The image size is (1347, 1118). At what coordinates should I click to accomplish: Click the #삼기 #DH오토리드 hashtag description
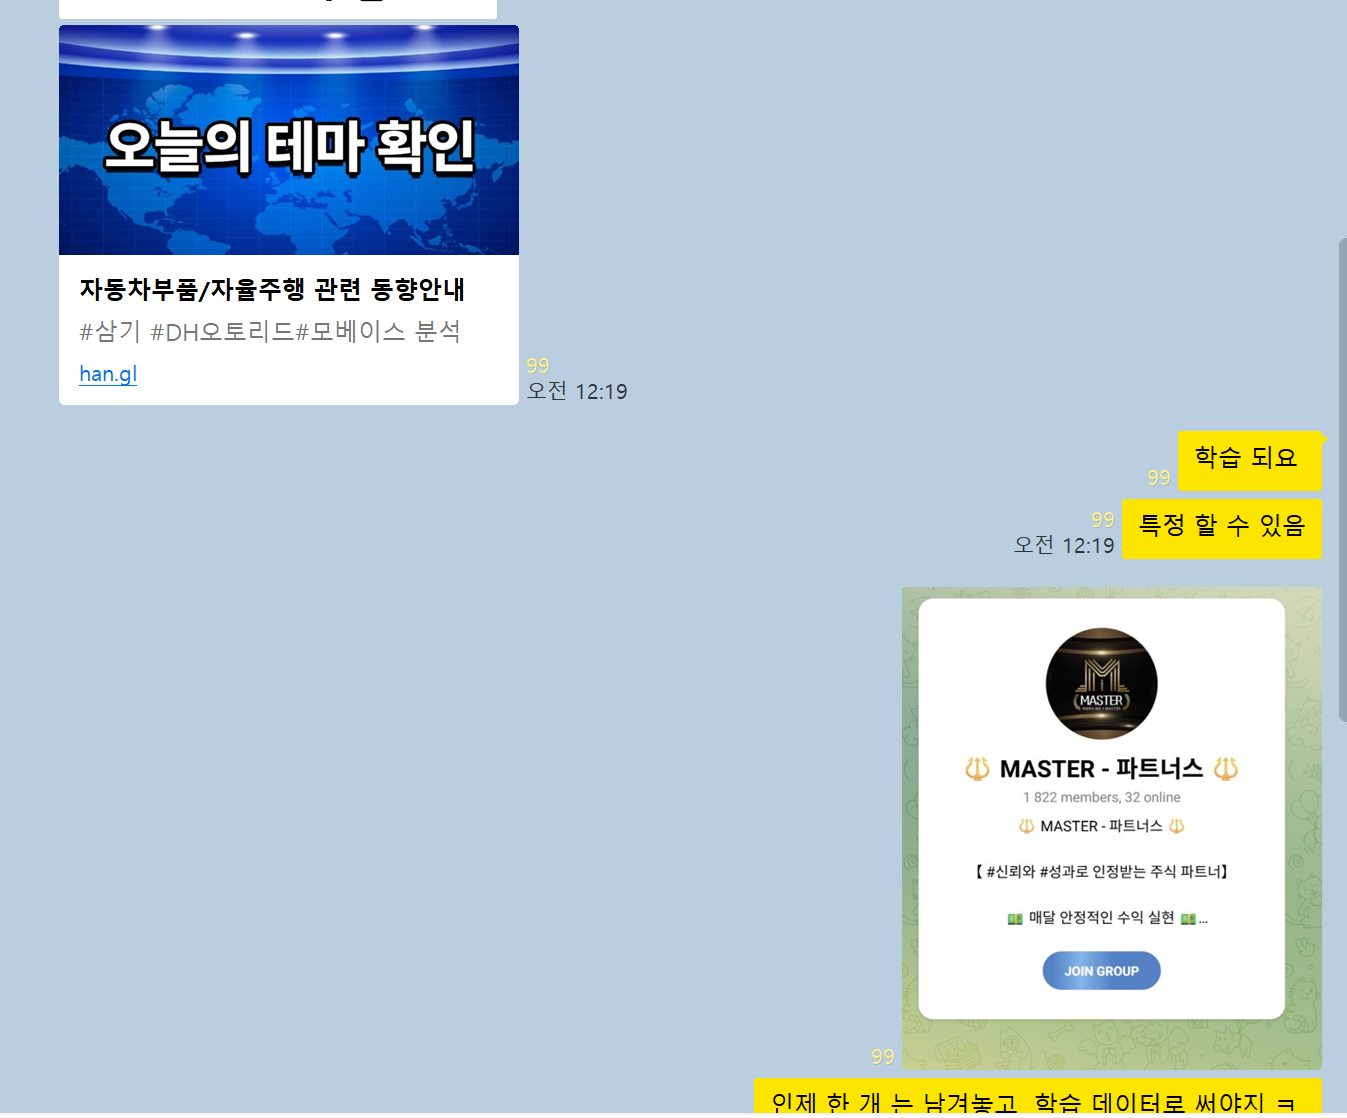pos(270,332)
